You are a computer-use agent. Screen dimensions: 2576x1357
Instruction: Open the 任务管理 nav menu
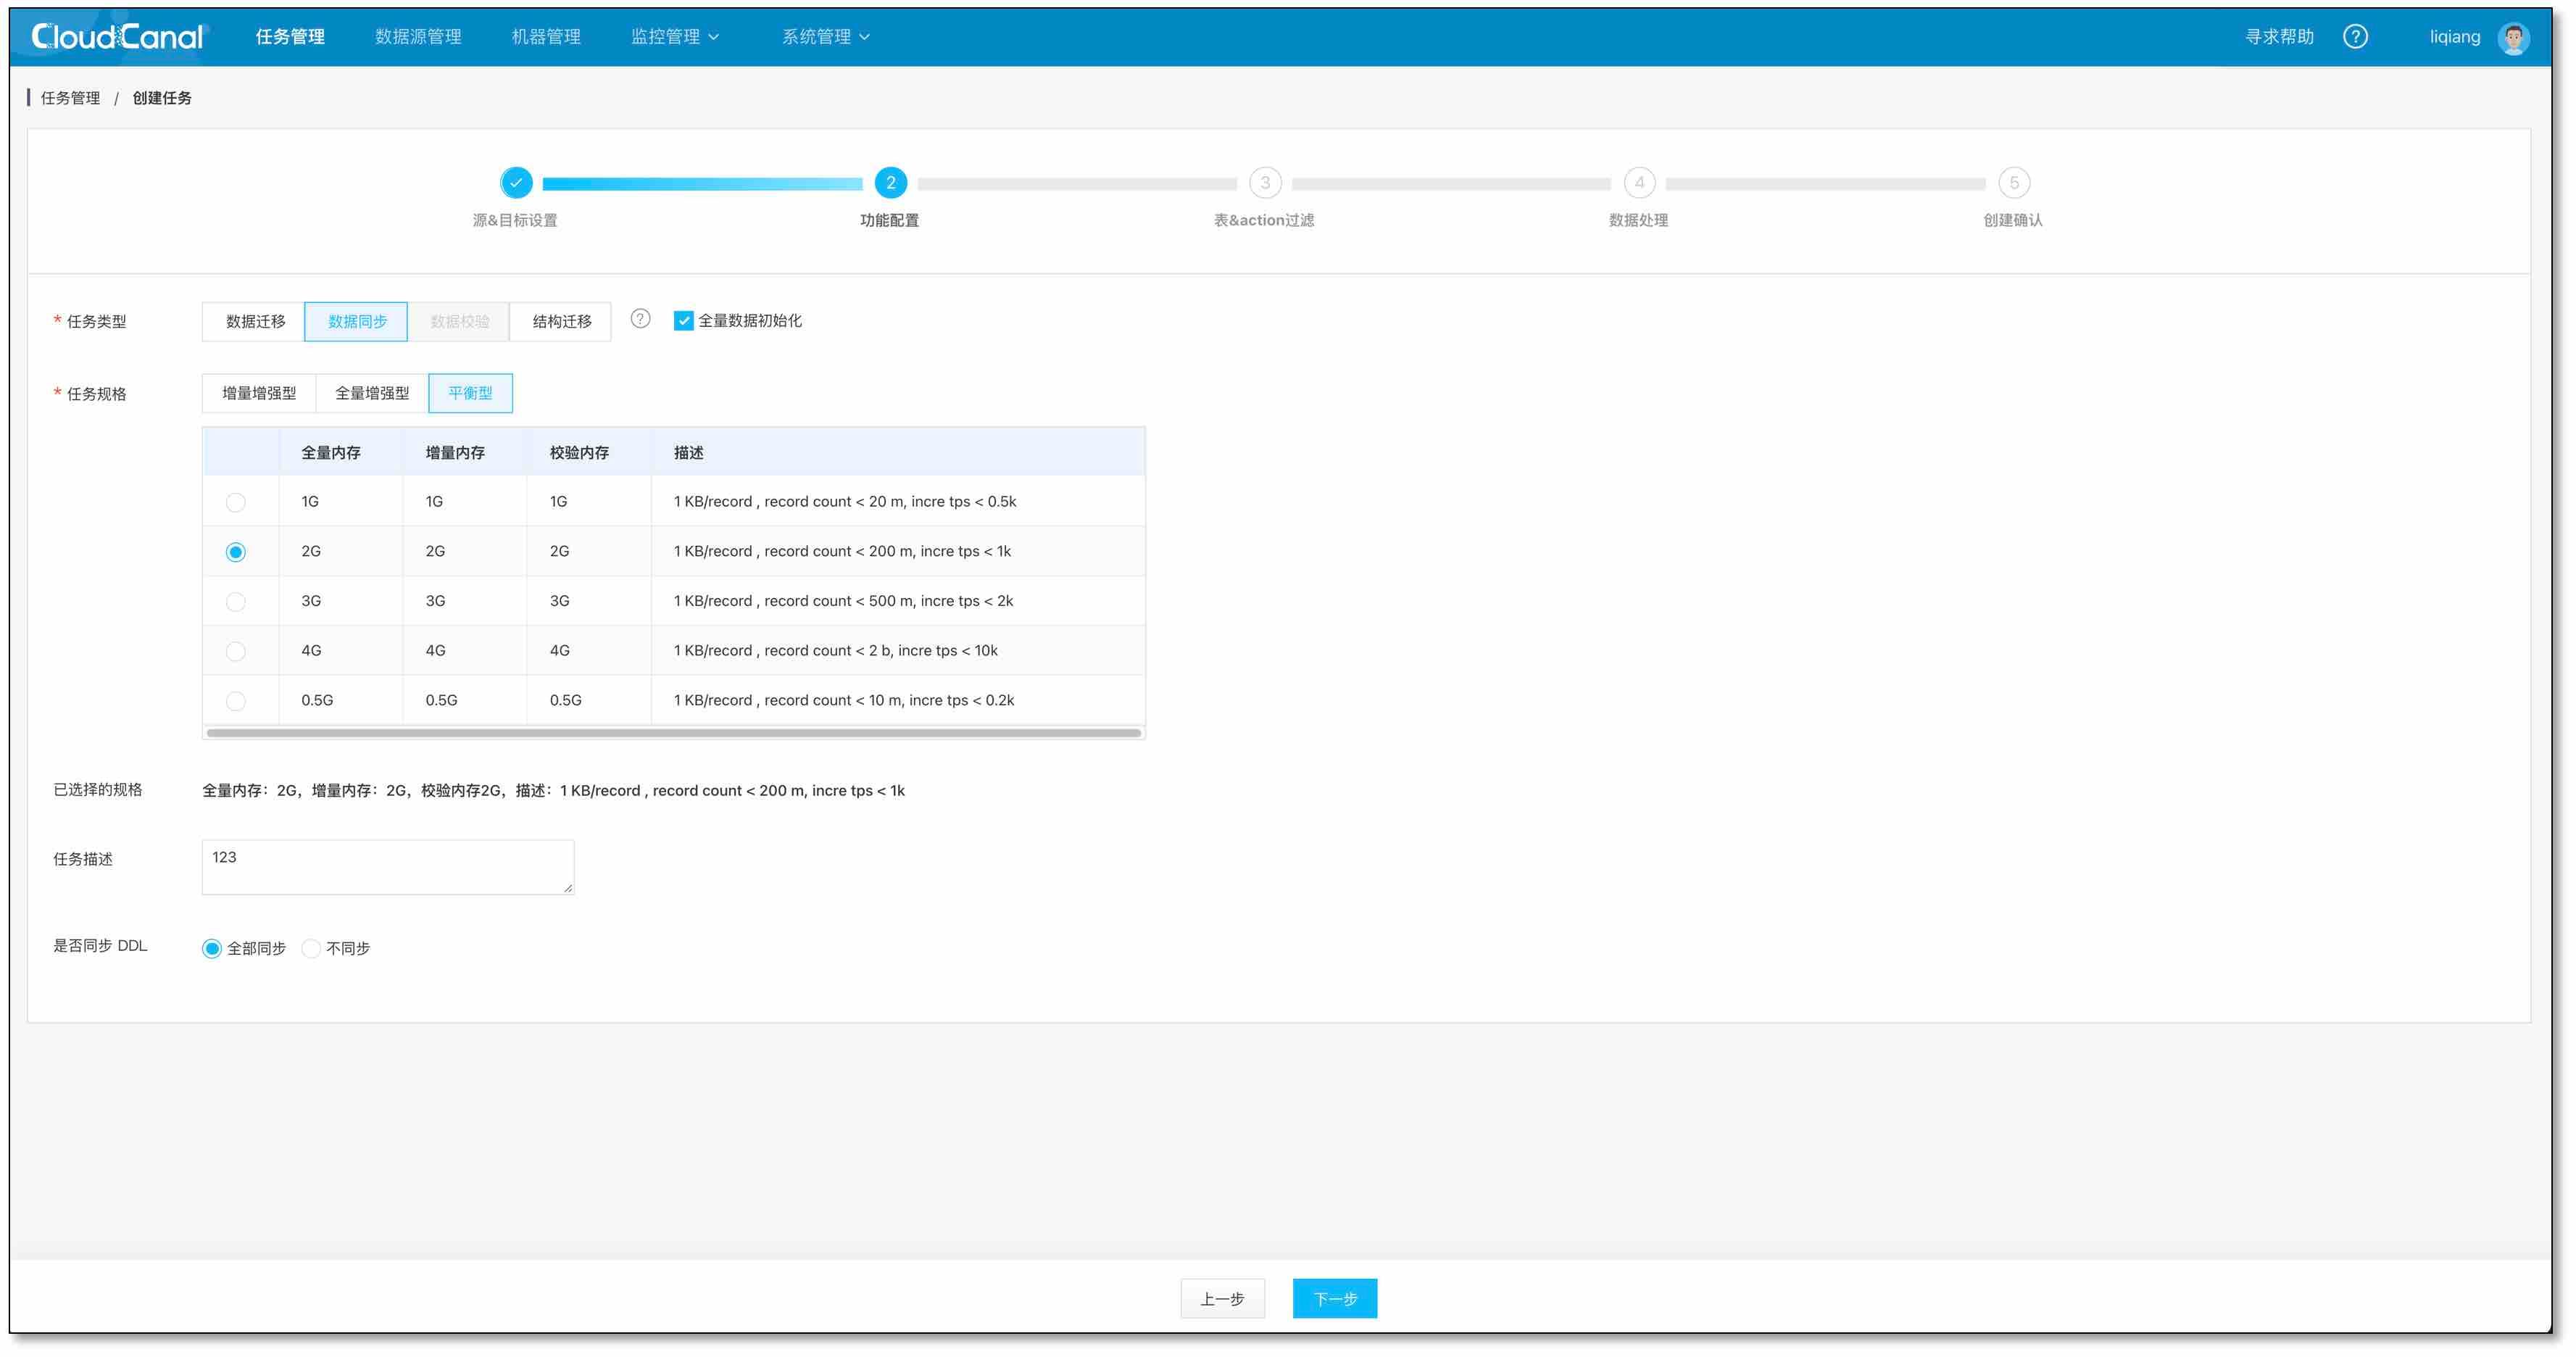(x=290, y=37)
